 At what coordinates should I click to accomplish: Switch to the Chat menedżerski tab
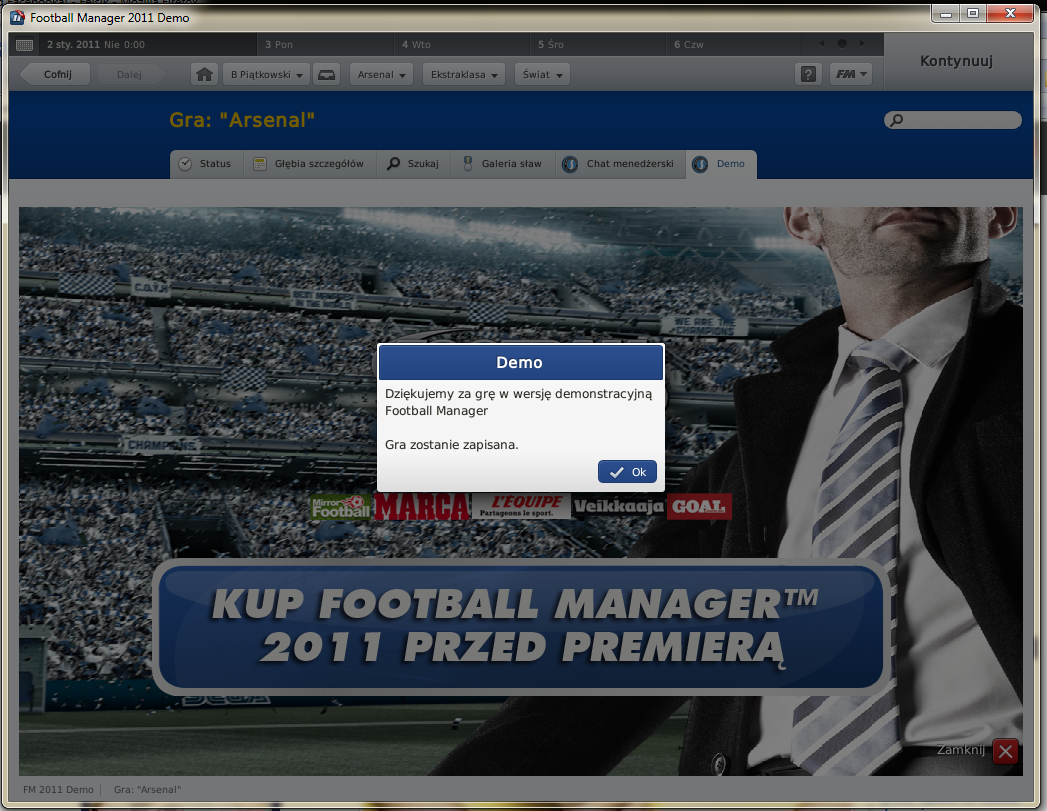point(620,164)
